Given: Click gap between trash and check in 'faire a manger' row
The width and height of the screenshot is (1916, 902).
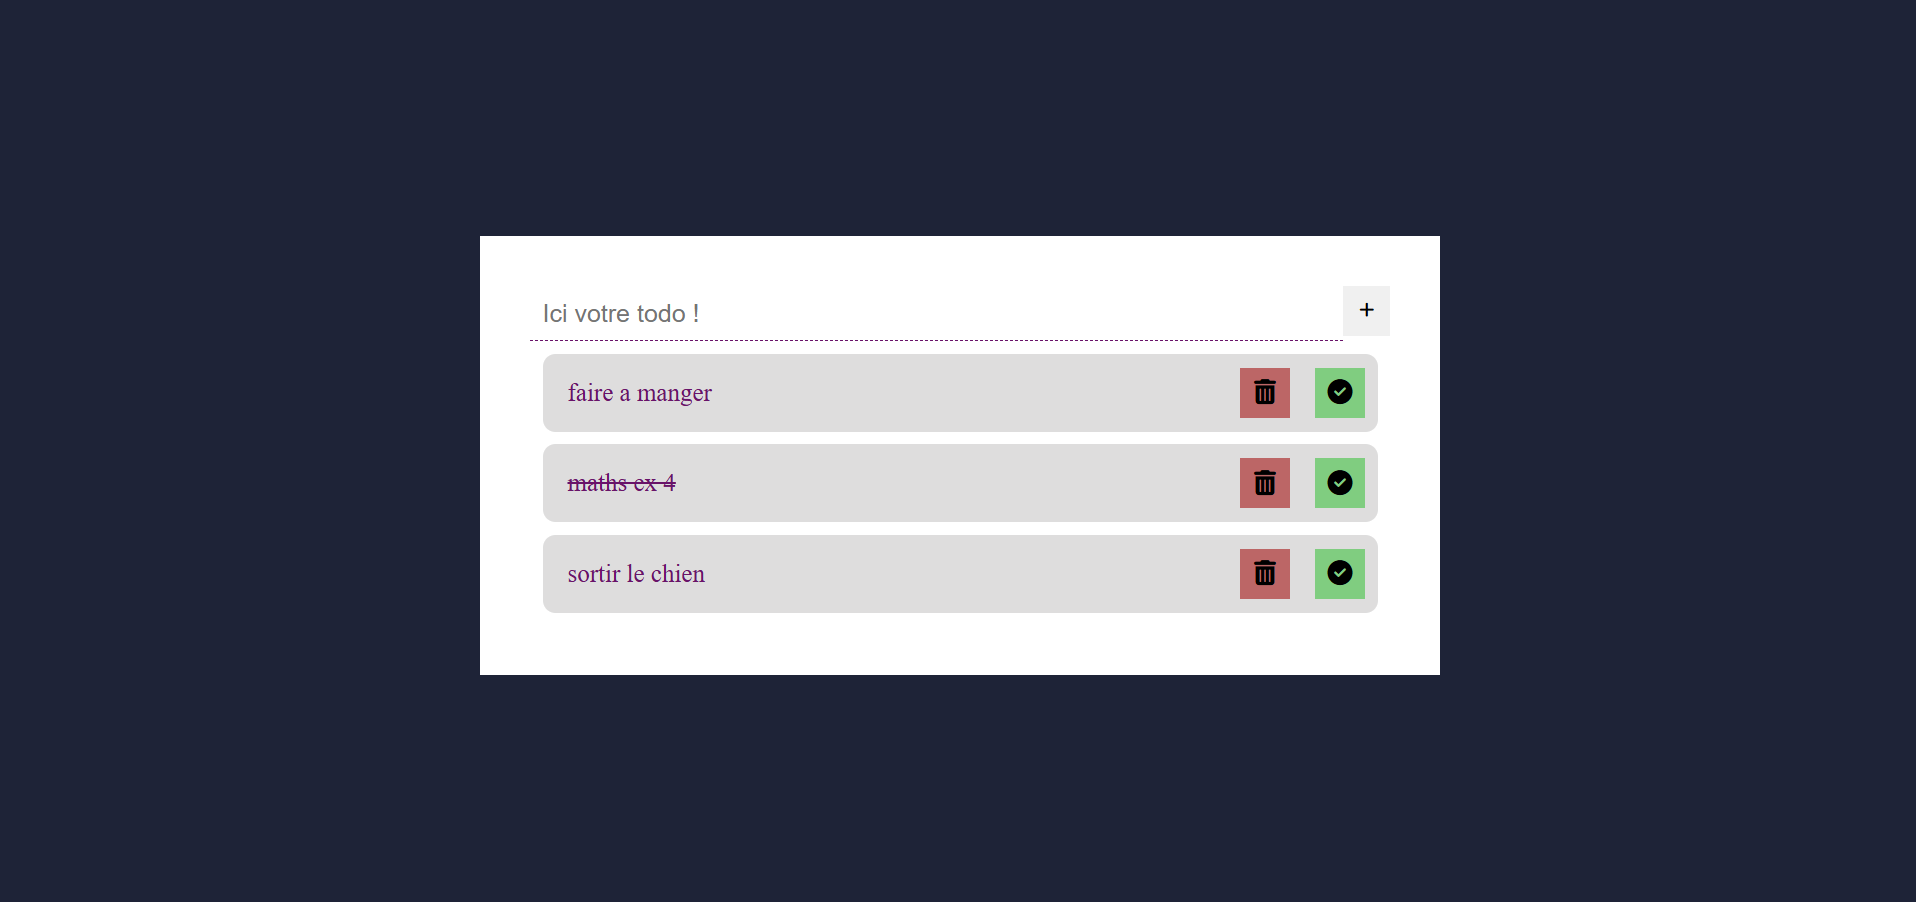Looking at the screenshot, I should point(1302,393).
